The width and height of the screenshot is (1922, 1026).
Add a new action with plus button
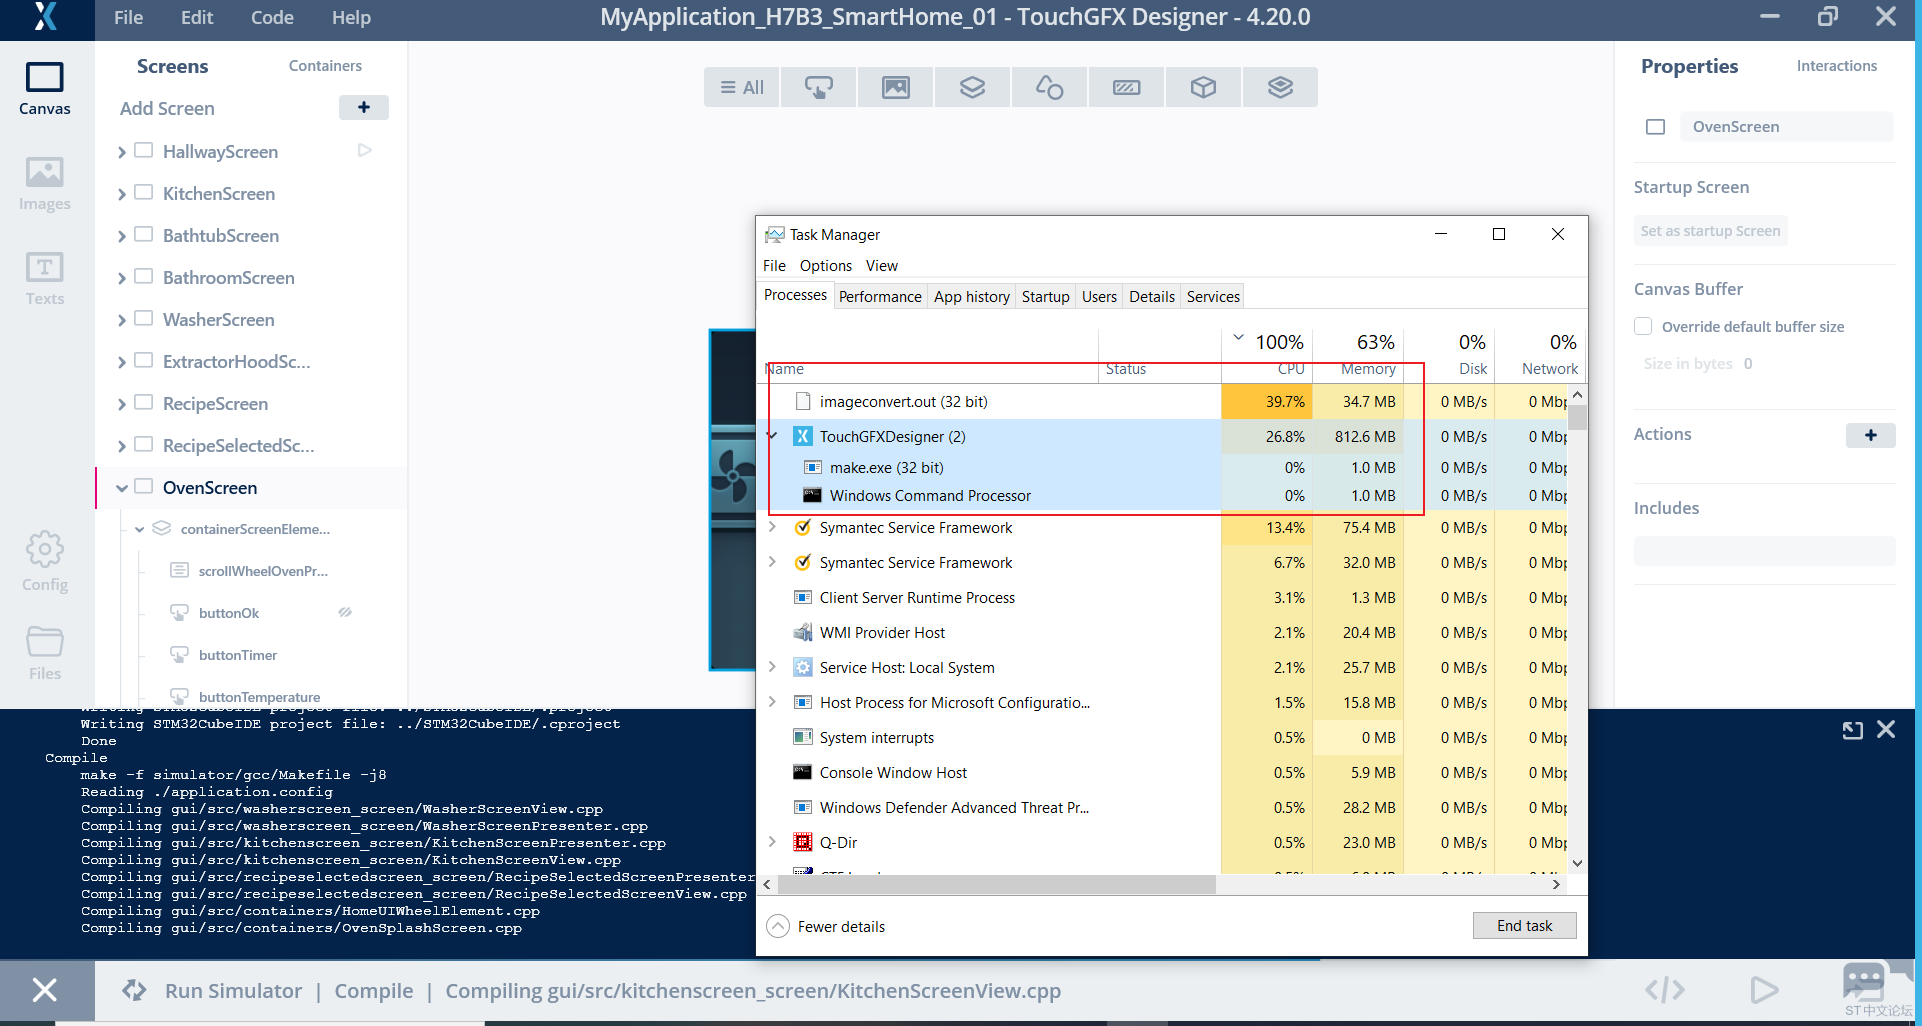1870,435
